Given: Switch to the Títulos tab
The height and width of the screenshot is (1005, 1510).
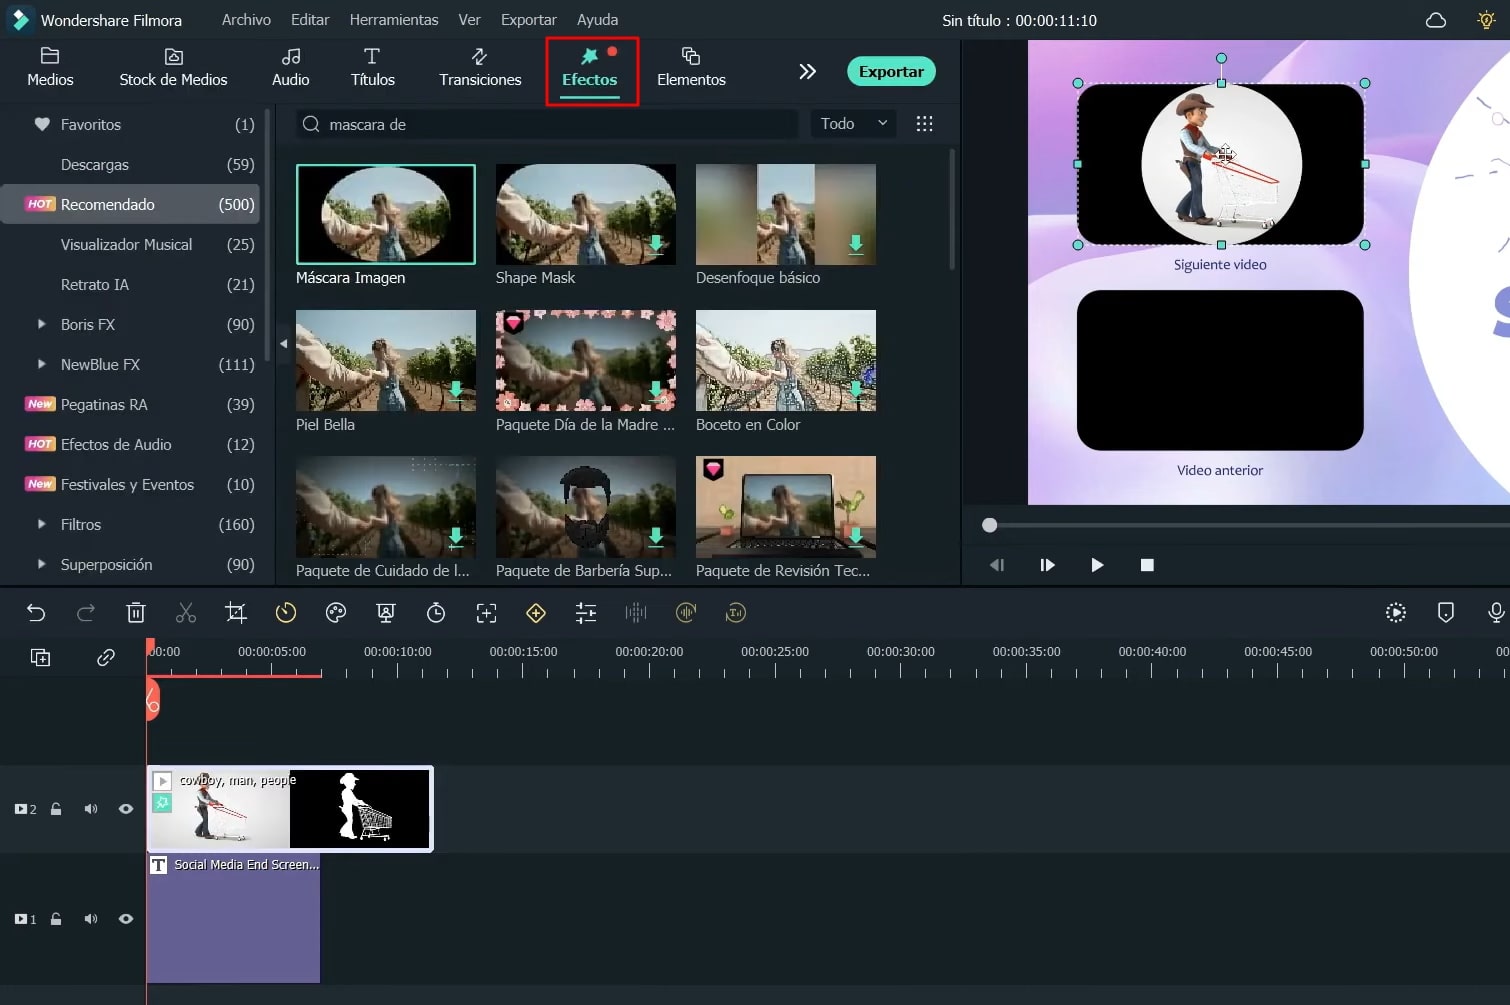Looking at the screenshot, I should 373,67.
